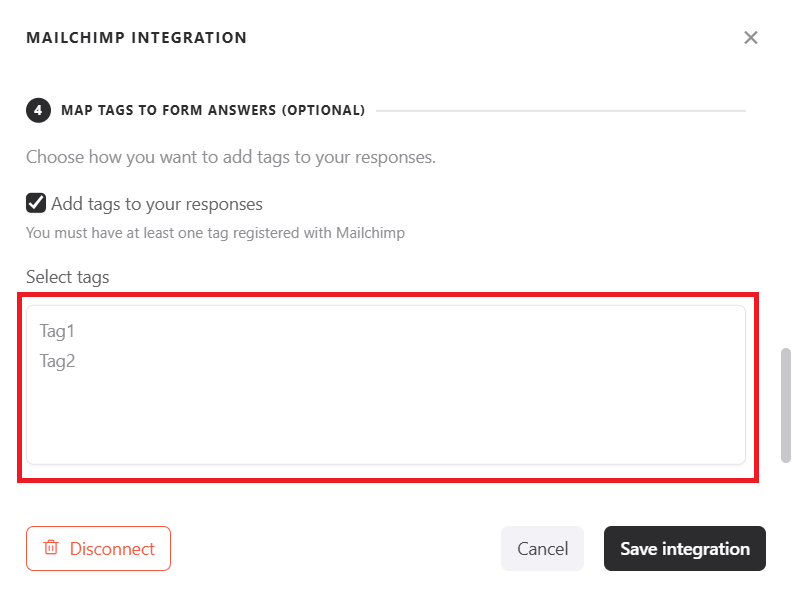The image size is (794, 596).
Task: Click the word '(OPTIONAL)' in the step heading
Action: point(324,110)
